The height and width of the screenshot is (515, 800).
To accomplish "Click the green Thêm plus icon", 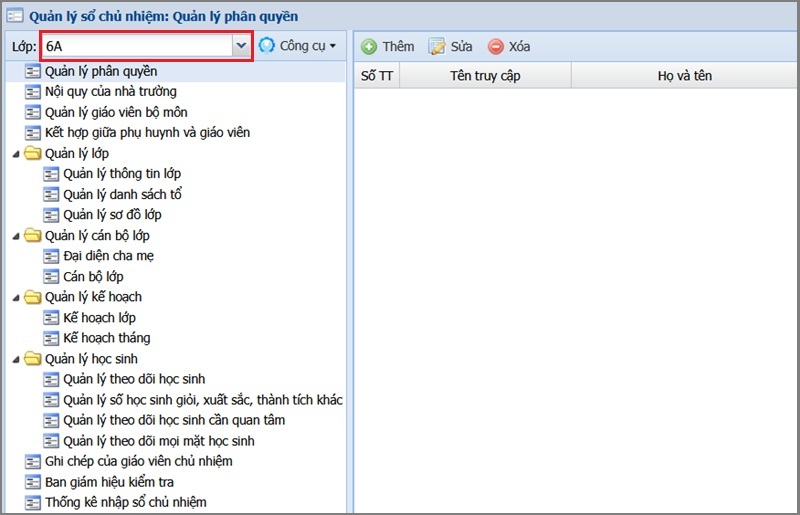I will pyautogui.click(x=369, y=46).
